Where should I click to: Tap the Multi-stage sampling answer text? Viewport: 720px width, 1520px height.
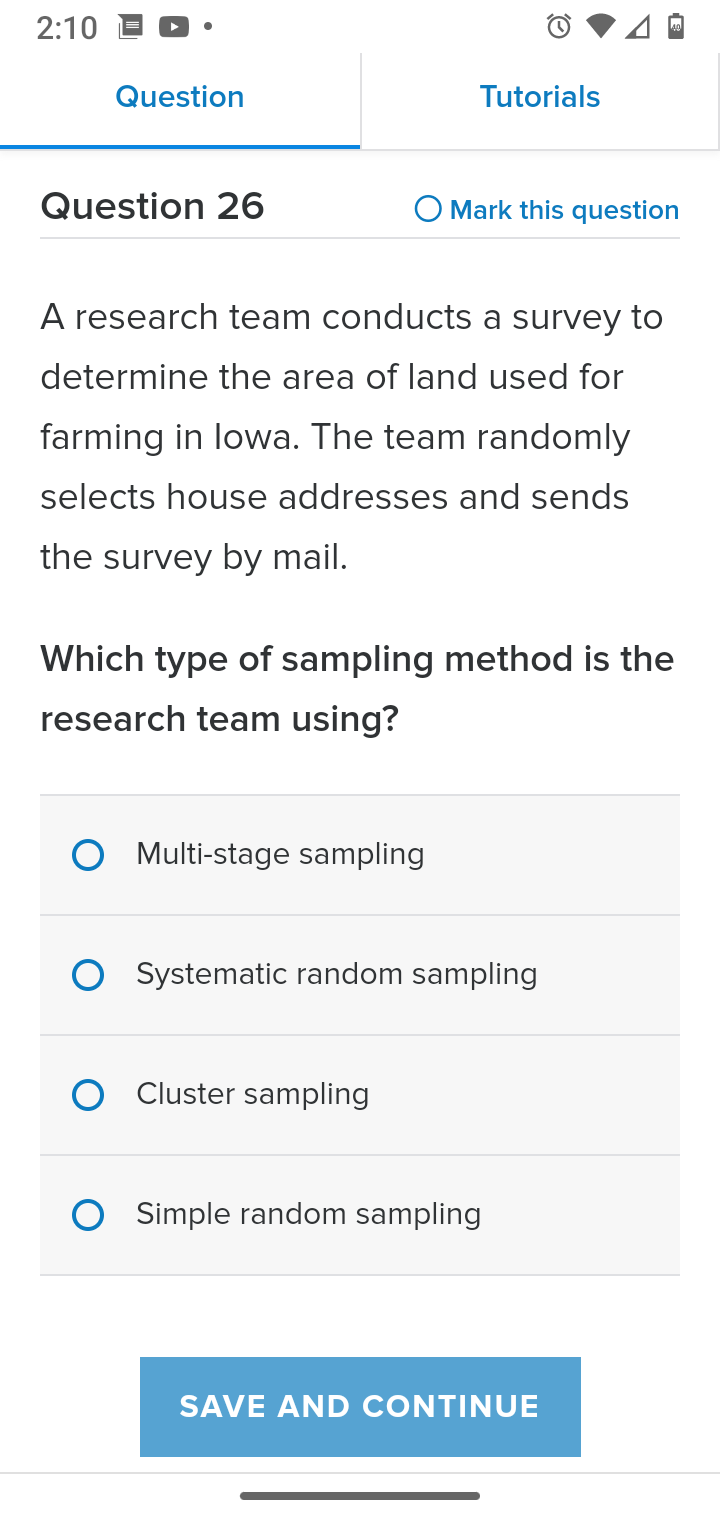pos(280,854)
